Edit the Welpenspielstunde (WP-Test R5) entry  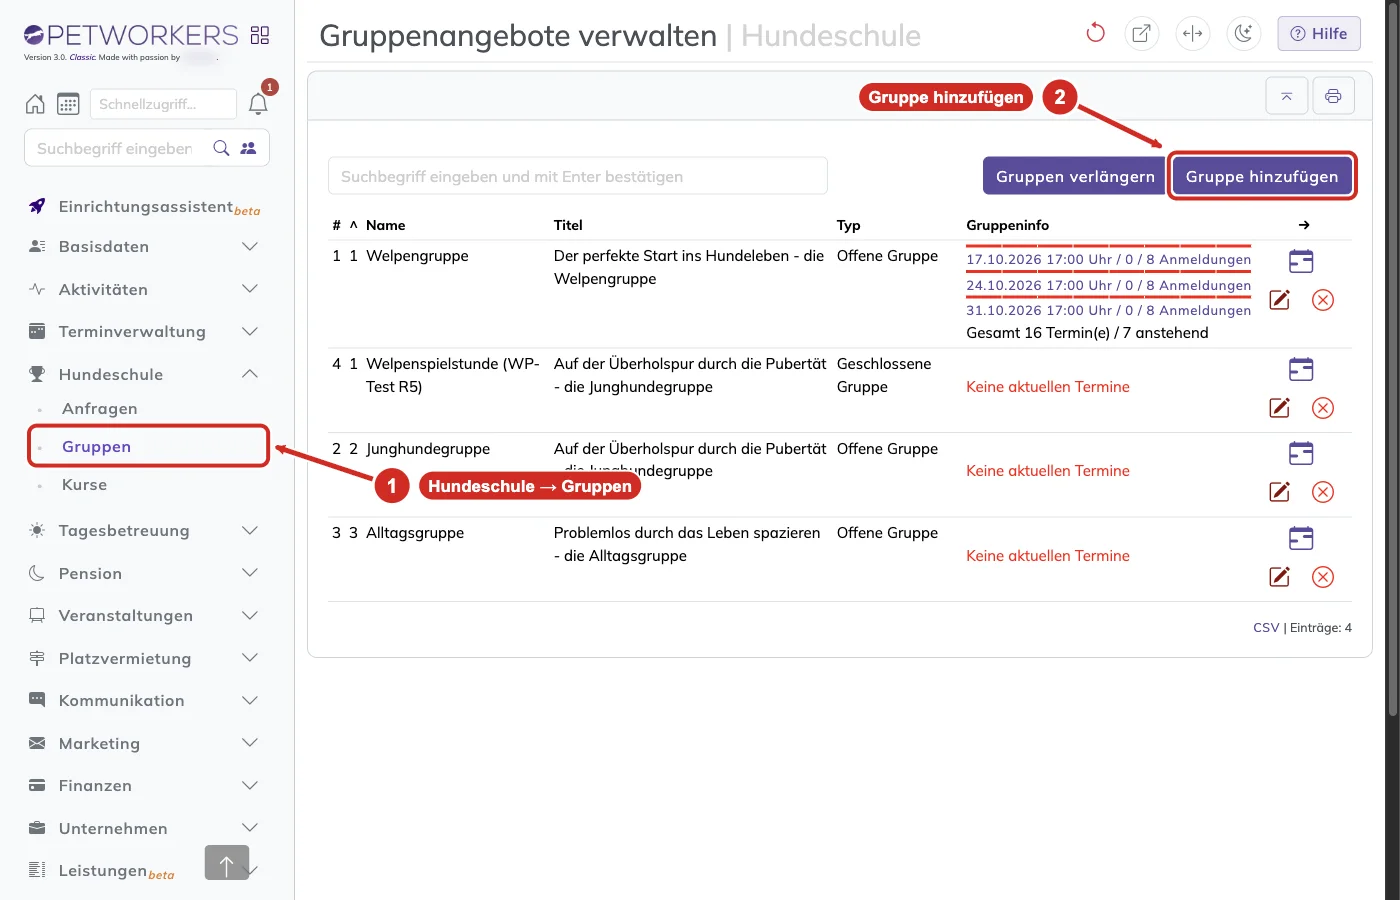[x=1279, y=408]
